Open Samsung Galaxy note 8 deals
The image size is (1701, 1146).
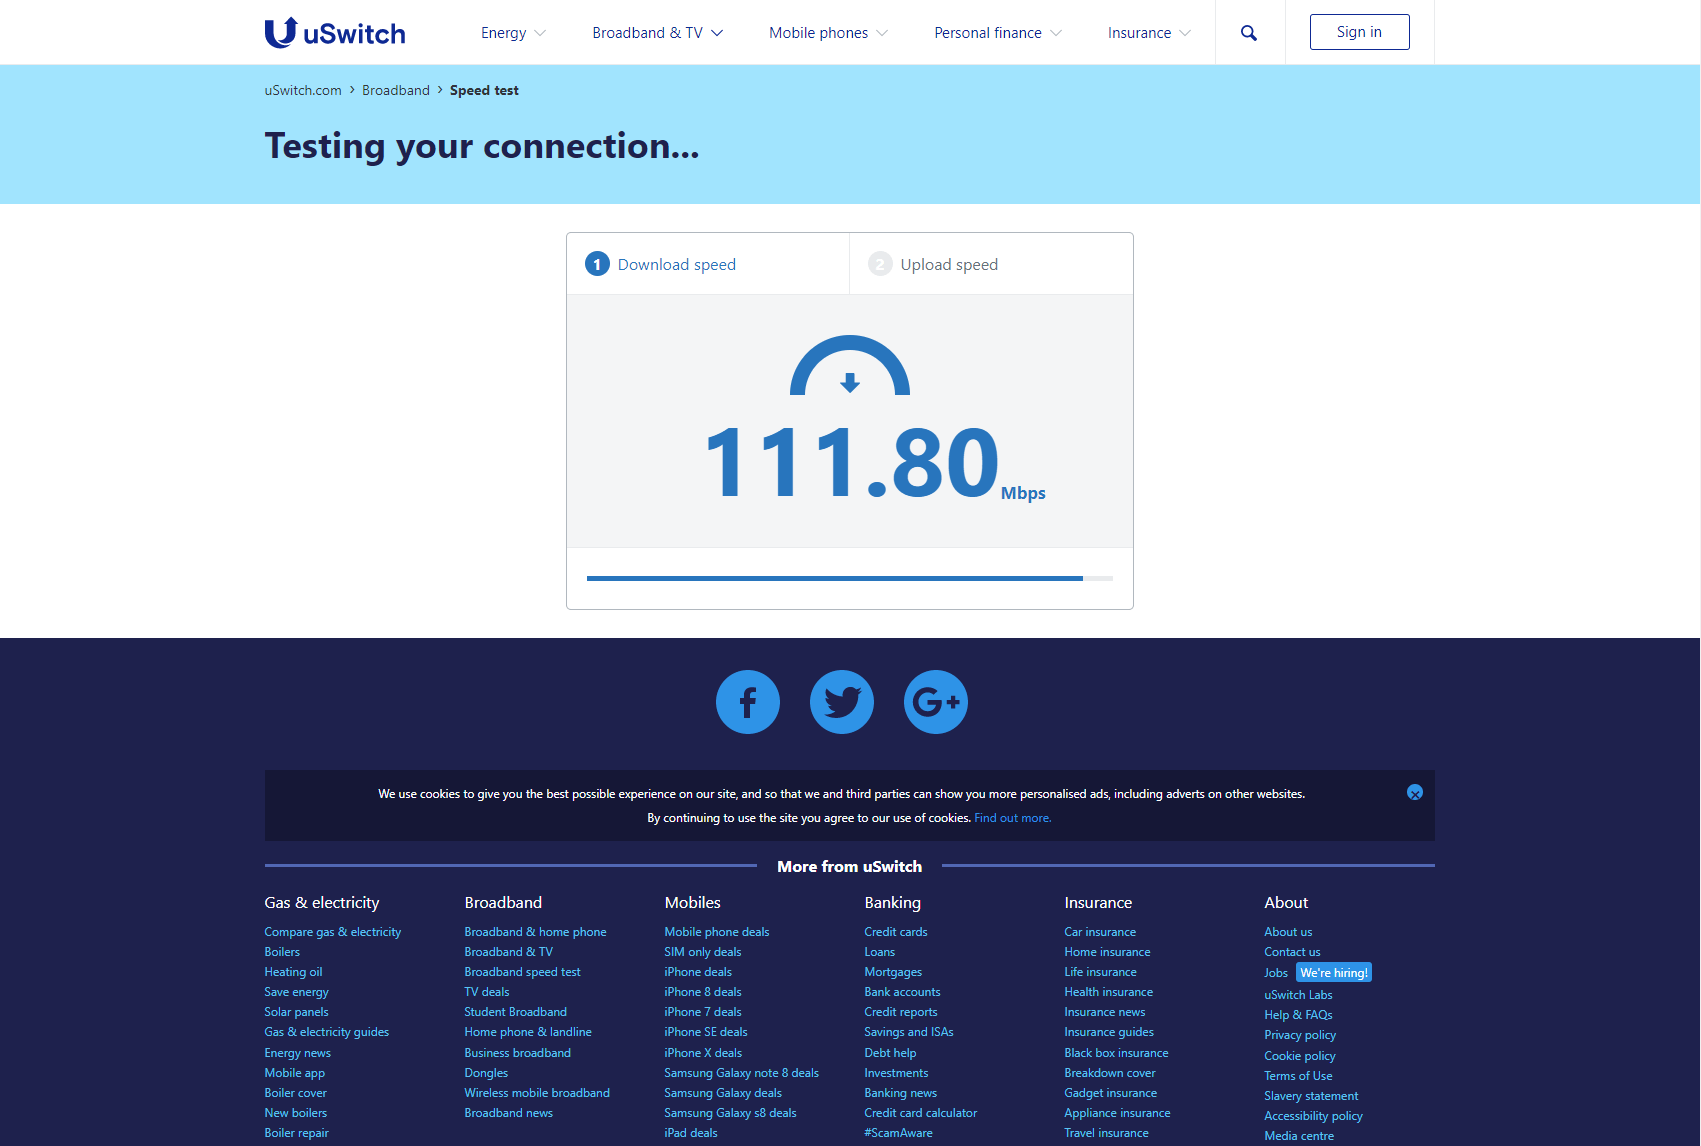click(741, 1073)
